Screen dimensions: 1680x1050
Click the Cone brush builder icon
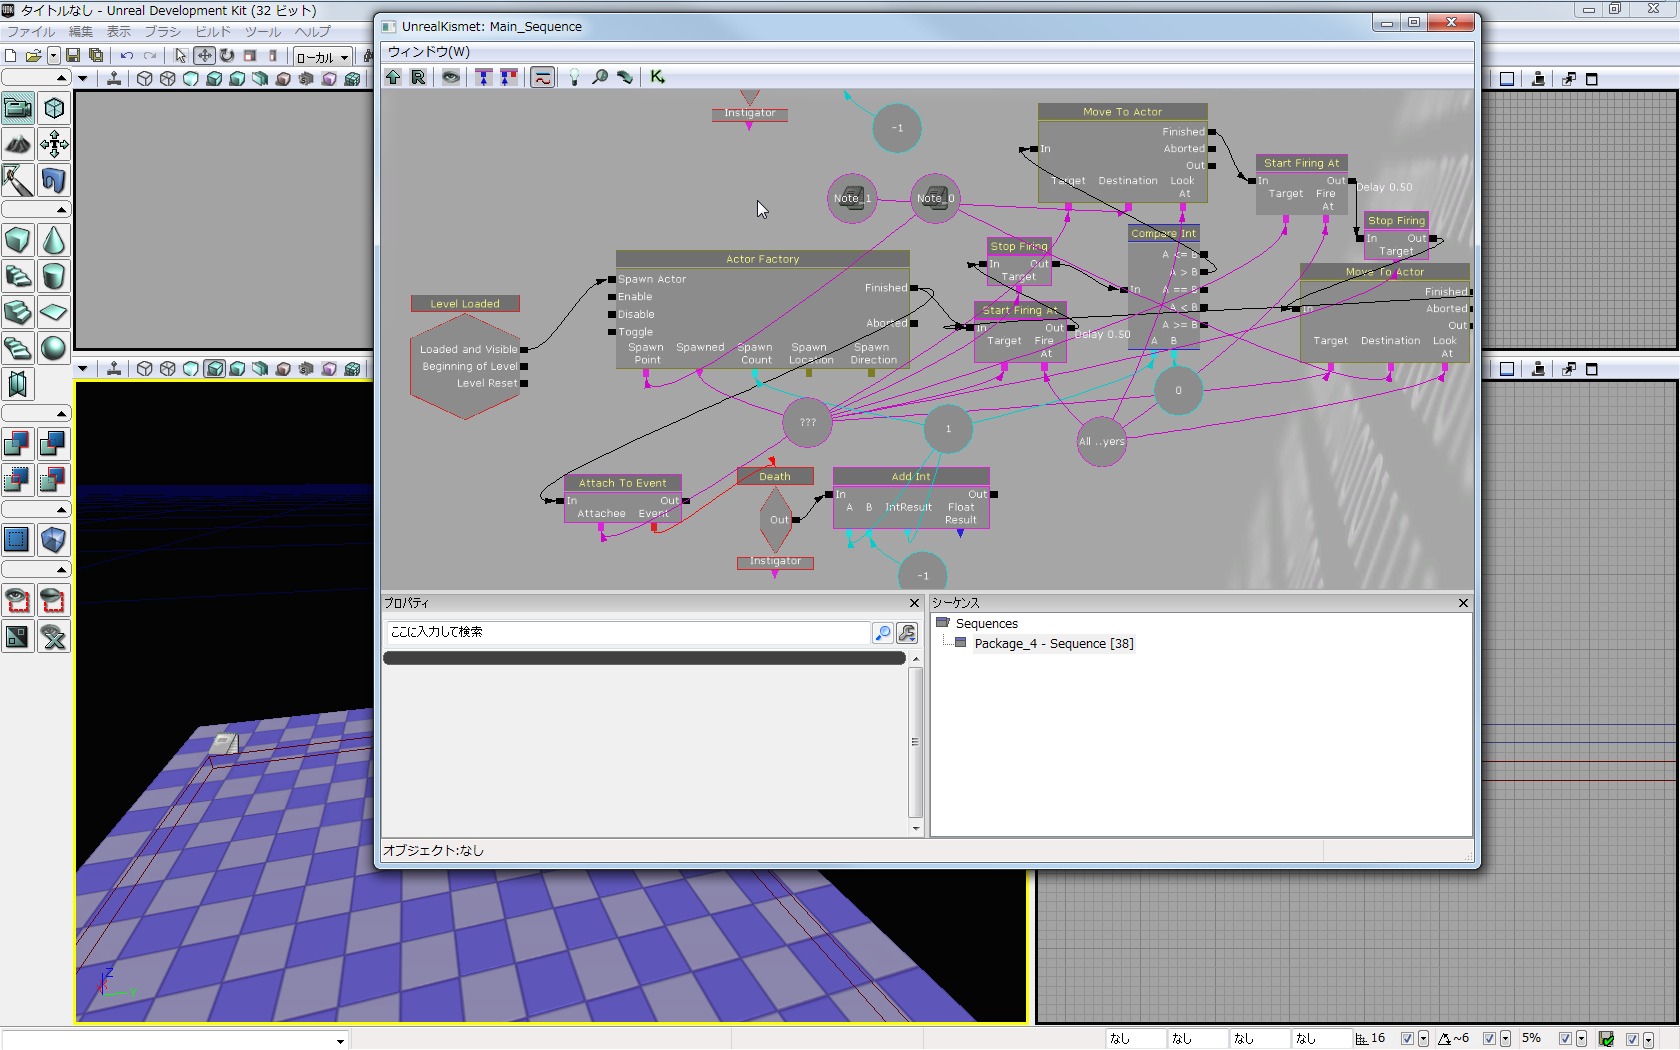(54, 240)
